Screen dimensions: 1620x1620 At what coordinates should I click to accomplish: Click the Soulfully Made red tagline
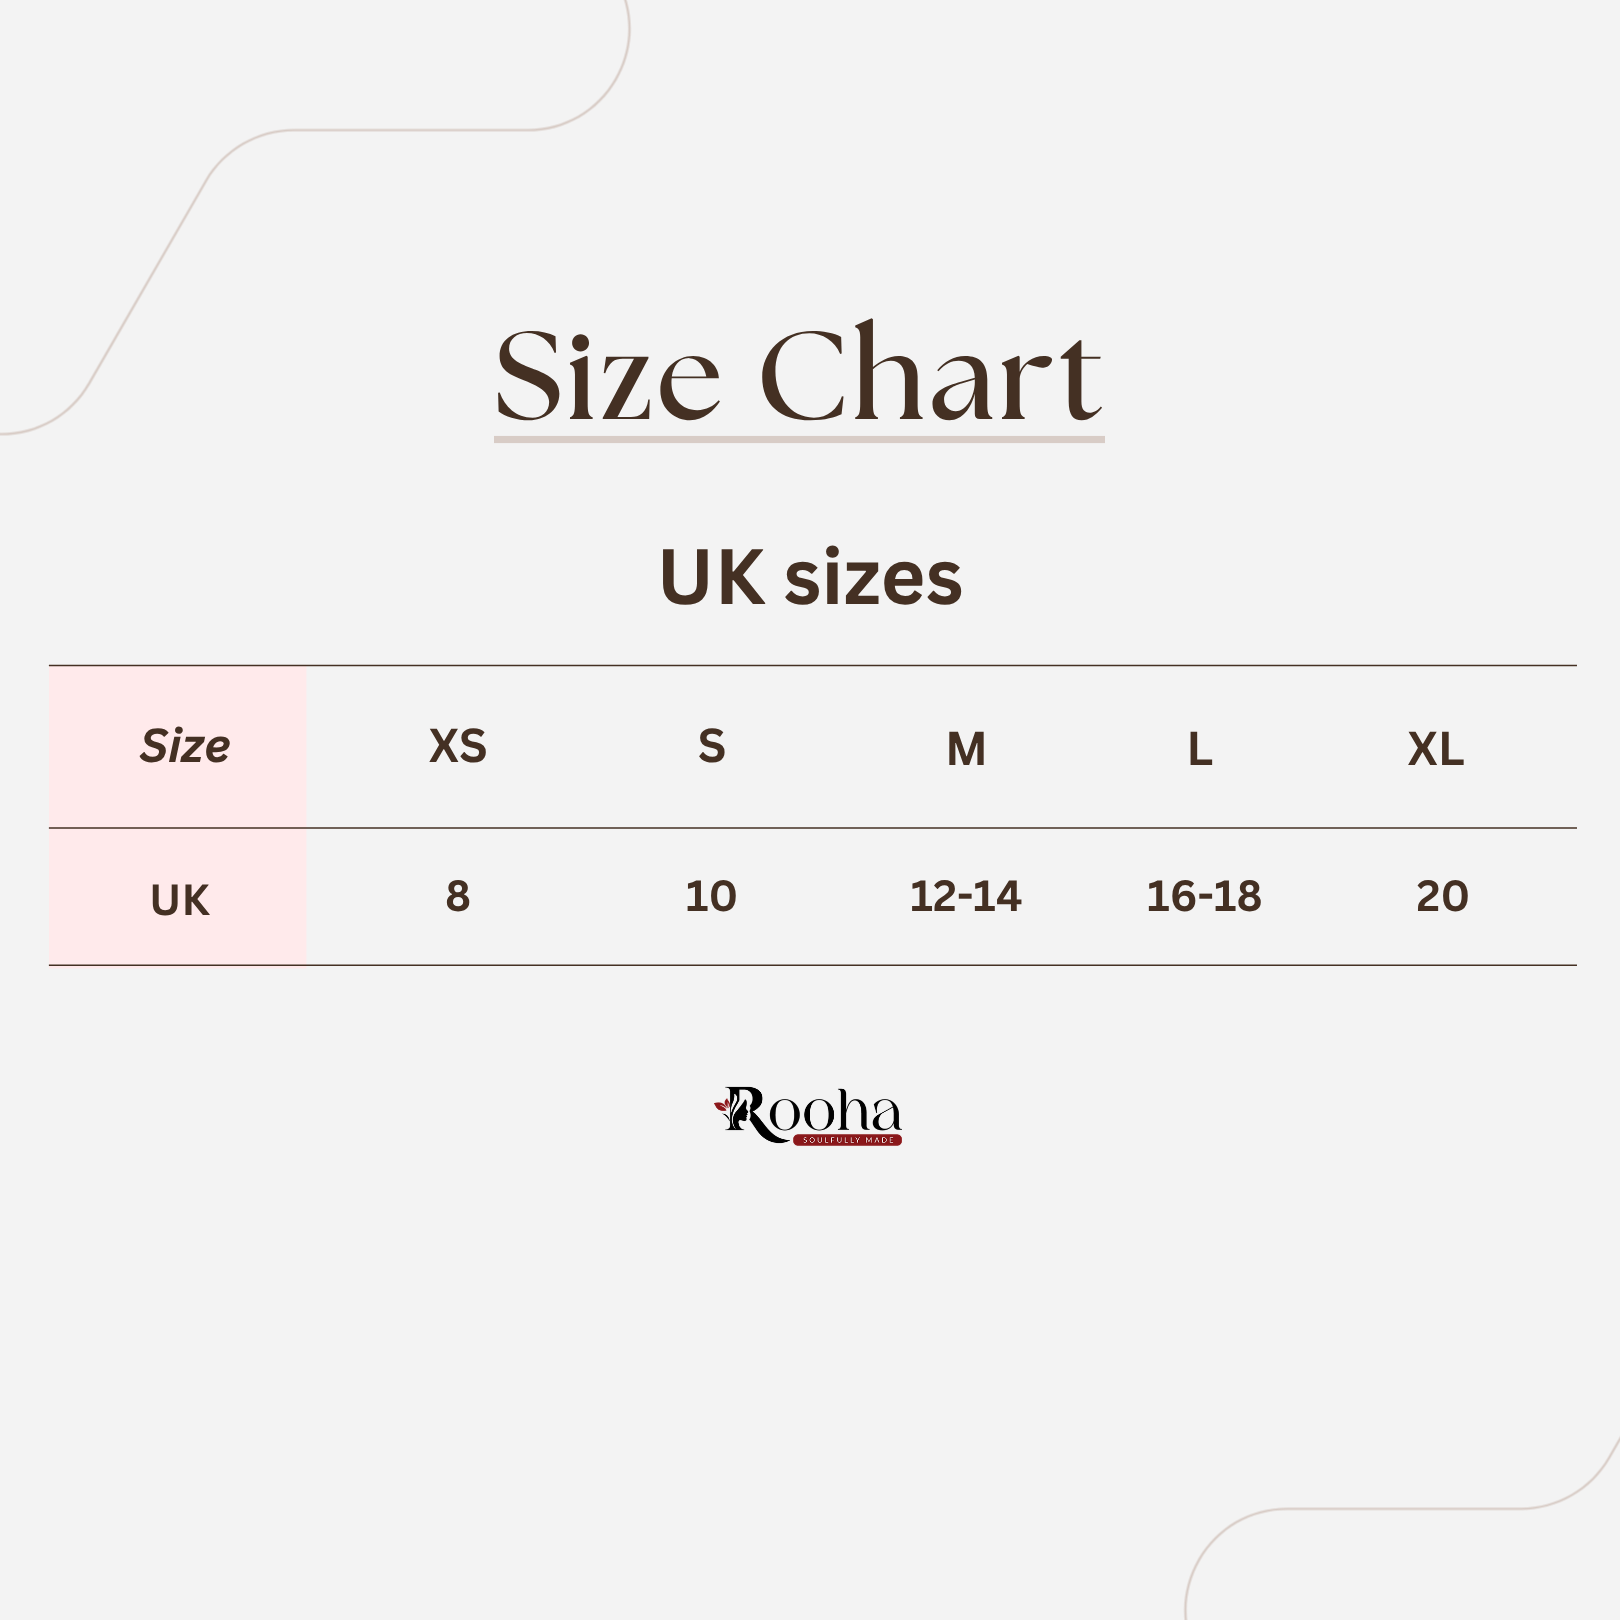click(x=848, y=1140)
